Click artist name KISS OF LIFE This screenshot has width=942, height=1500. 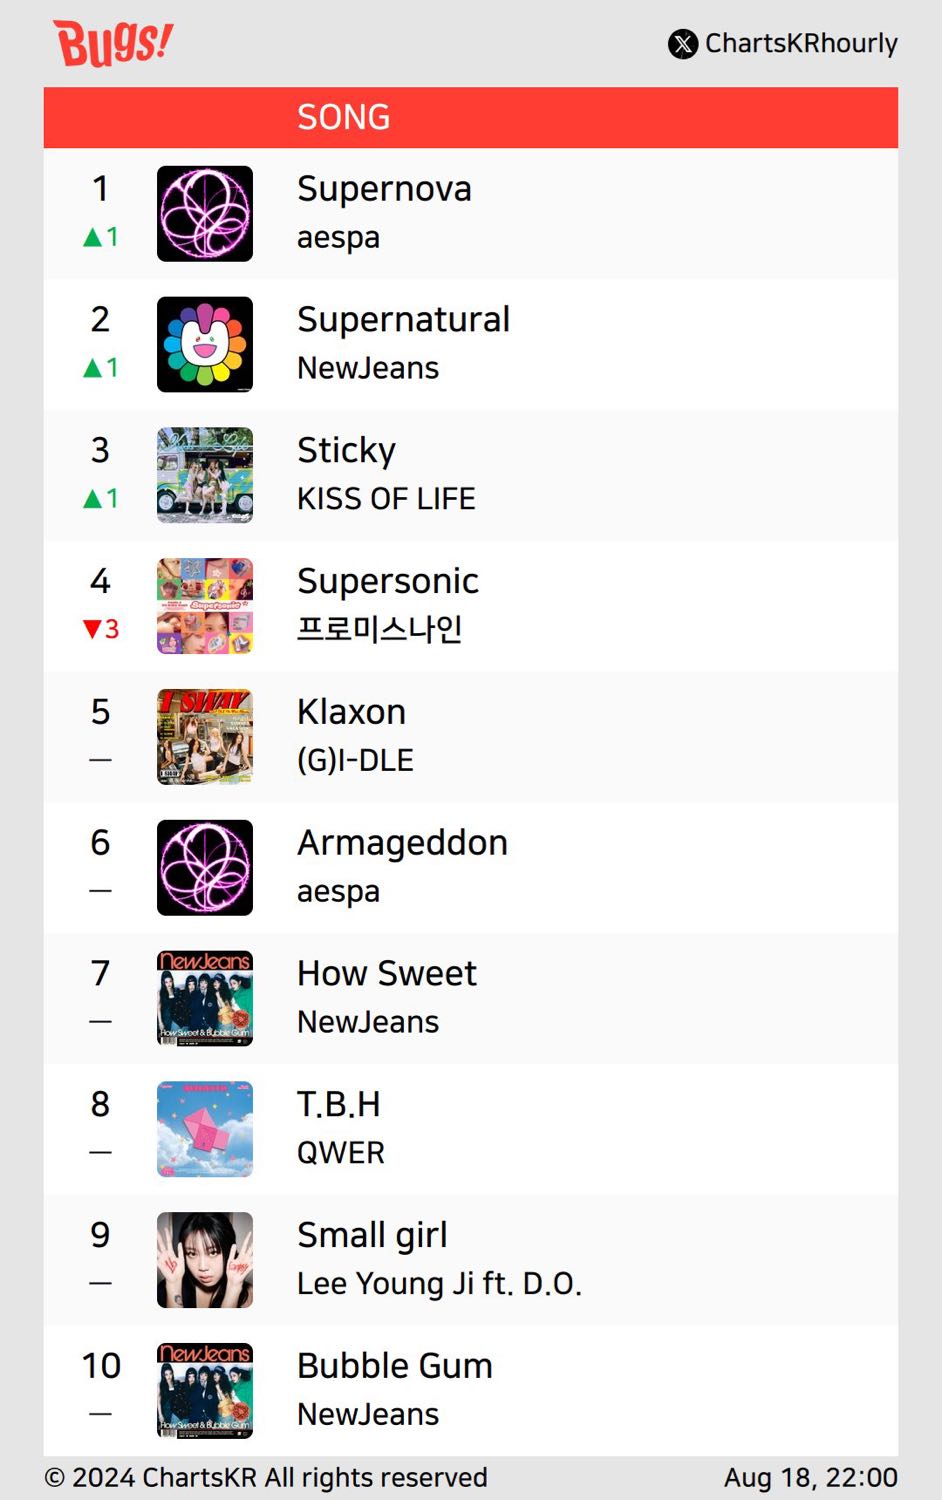[386, 499]
